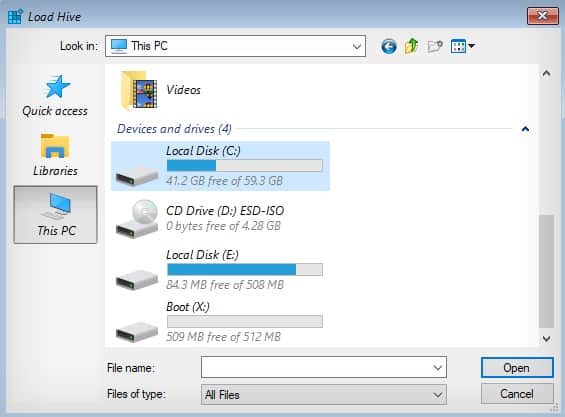
Task: Click "CD Drive (D:) ESD-ISO" label
Action: tap(225, 210)
